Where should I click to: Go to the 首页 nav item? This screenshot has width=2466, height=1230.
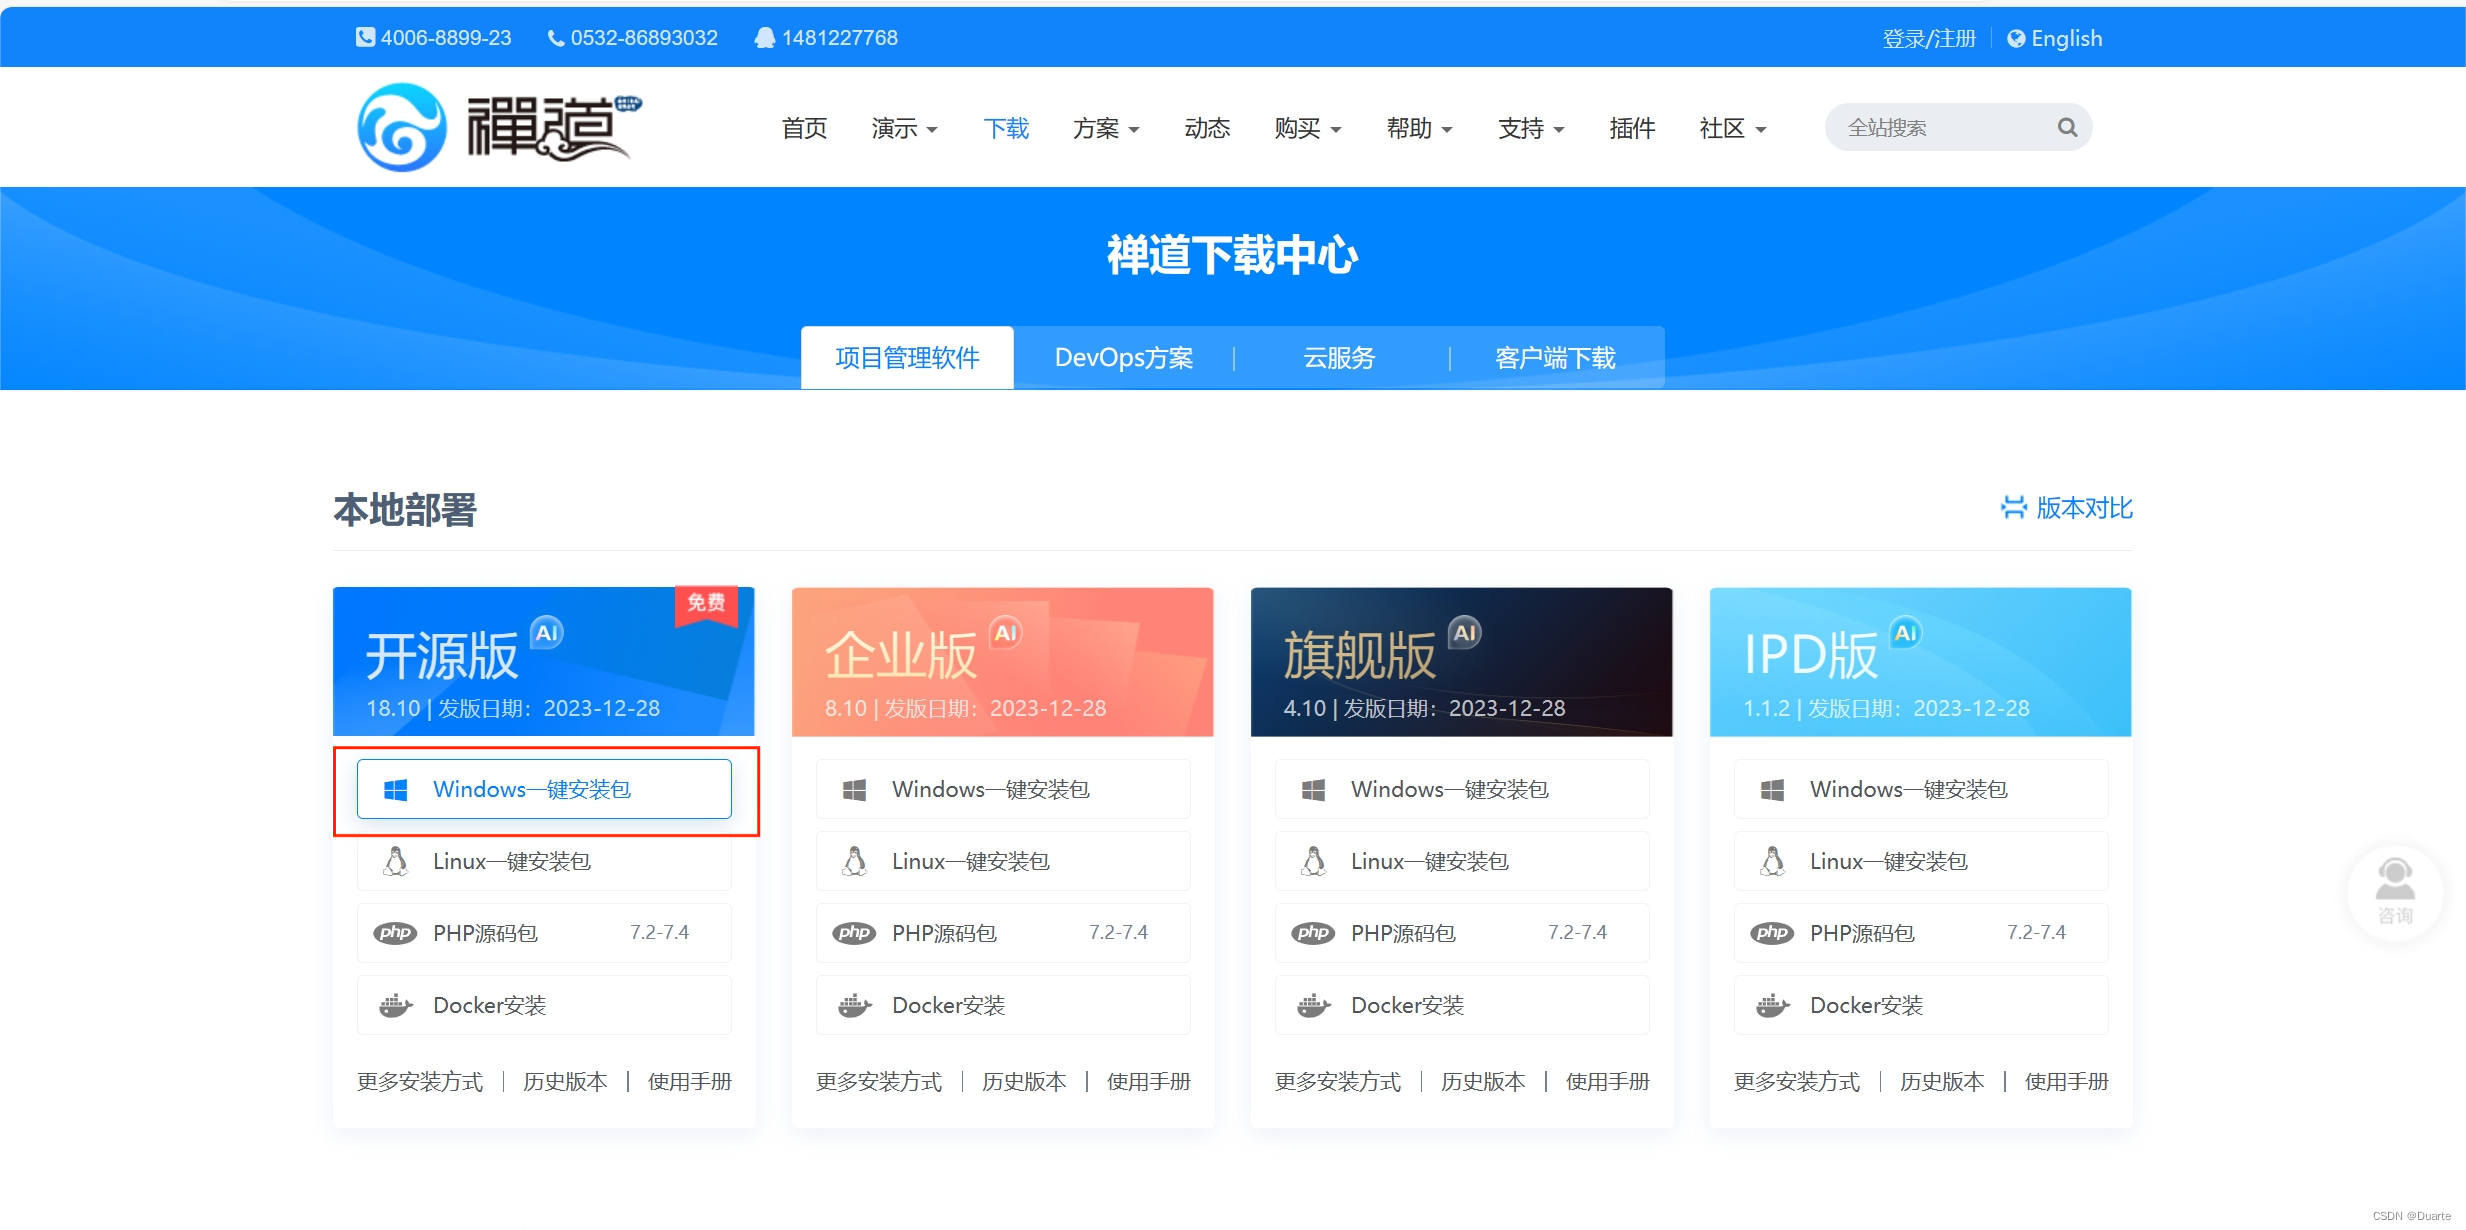[x=804, y=128]
